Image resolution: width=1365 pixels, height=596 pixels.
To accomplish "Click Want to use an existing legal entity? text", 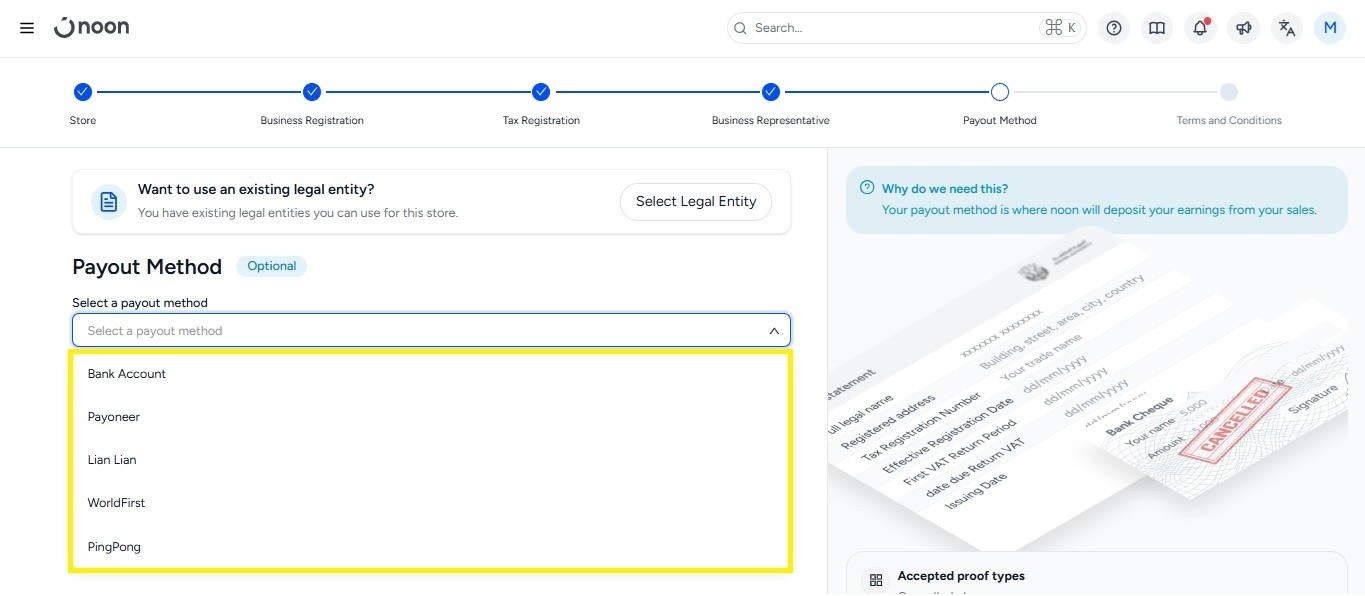I will click(256, 189).
